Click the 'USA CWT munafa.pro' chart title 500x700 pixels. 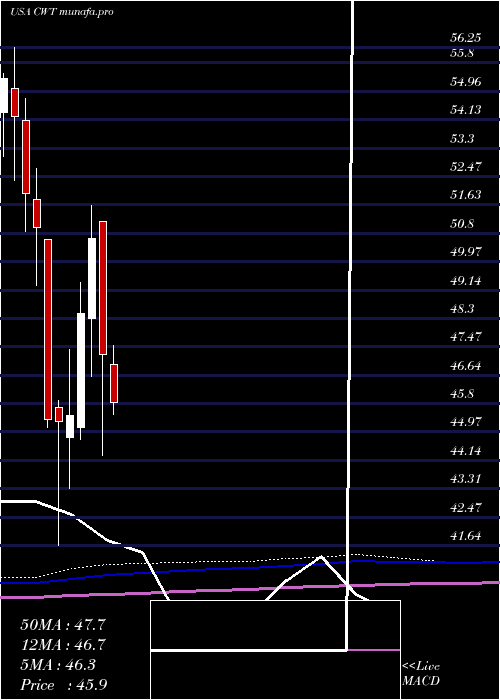(x=62, y=12)
